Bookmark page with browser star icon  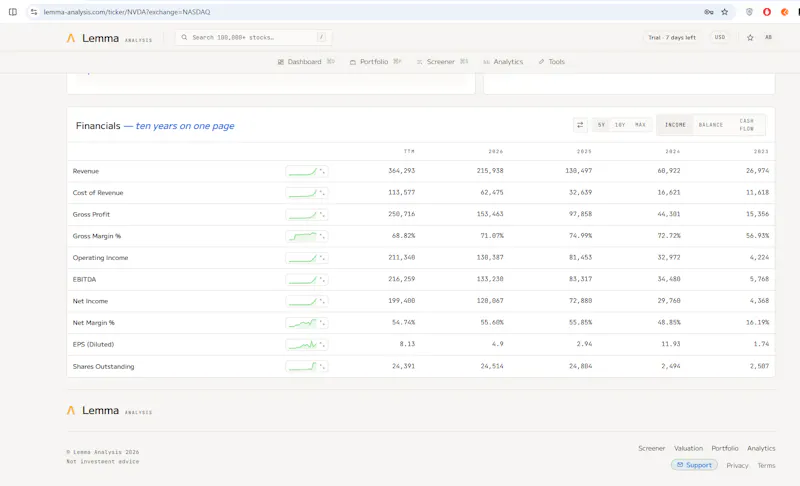coord(724,12)
